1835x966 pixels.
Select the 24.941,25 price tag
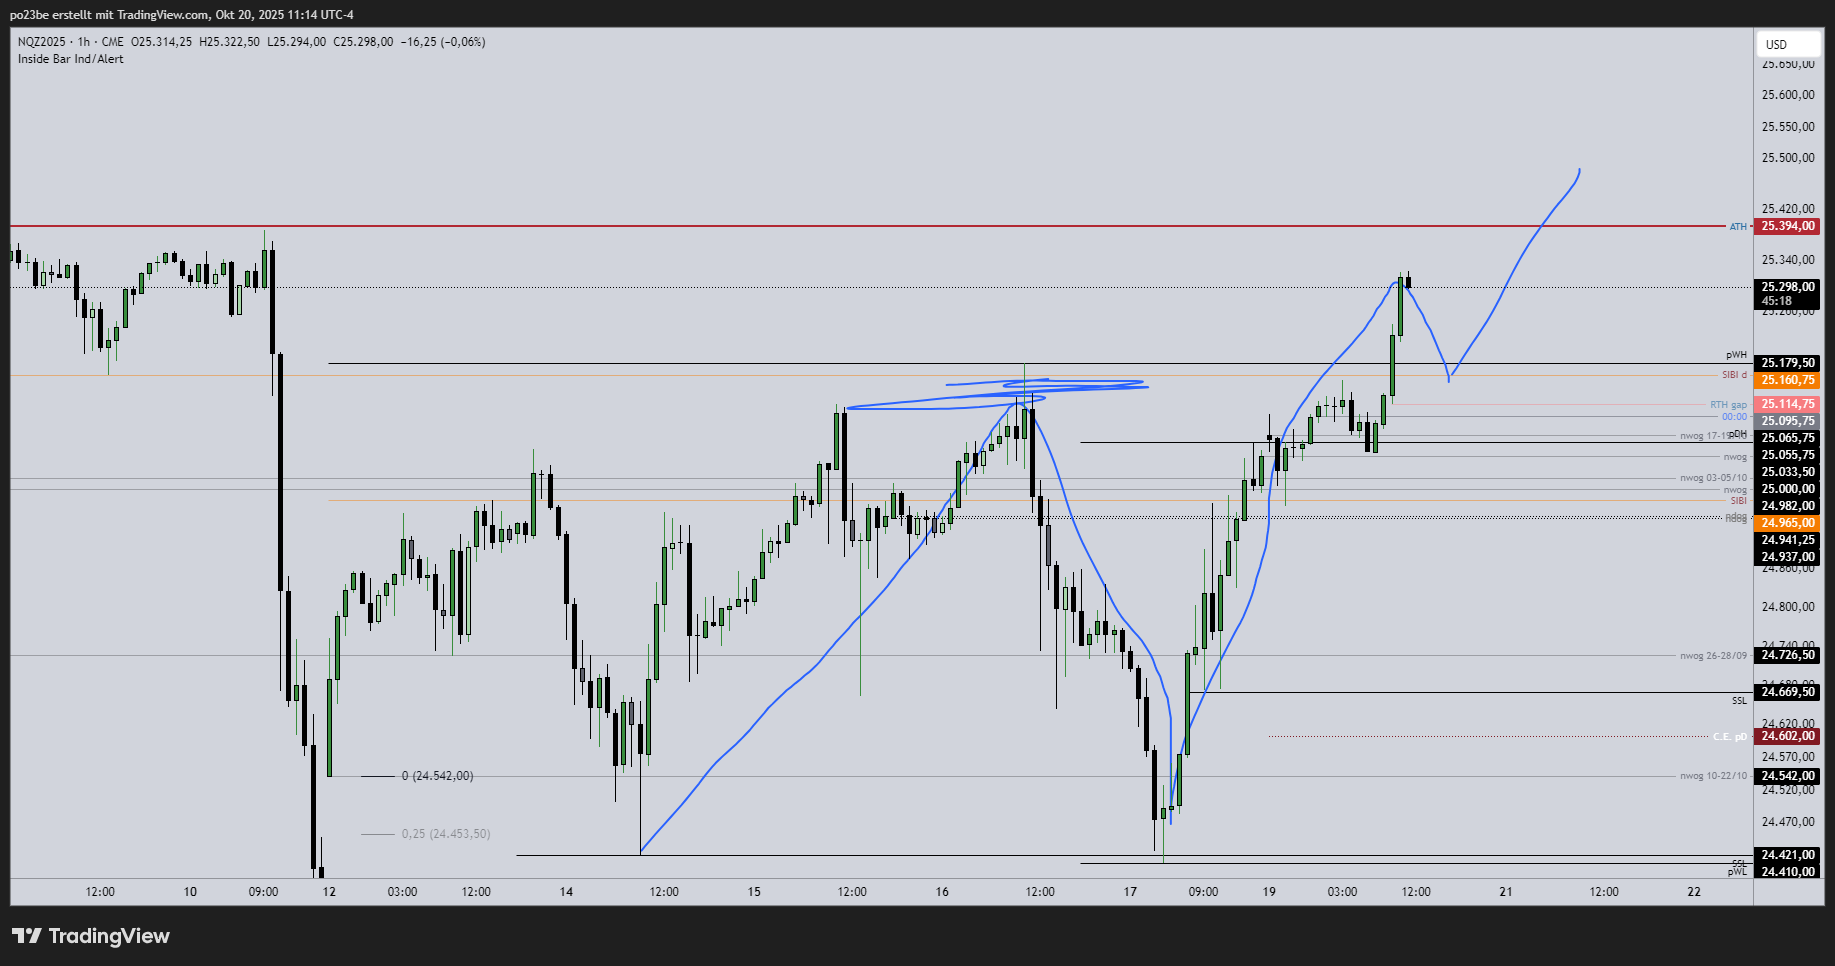click(x=1788, y=540)
